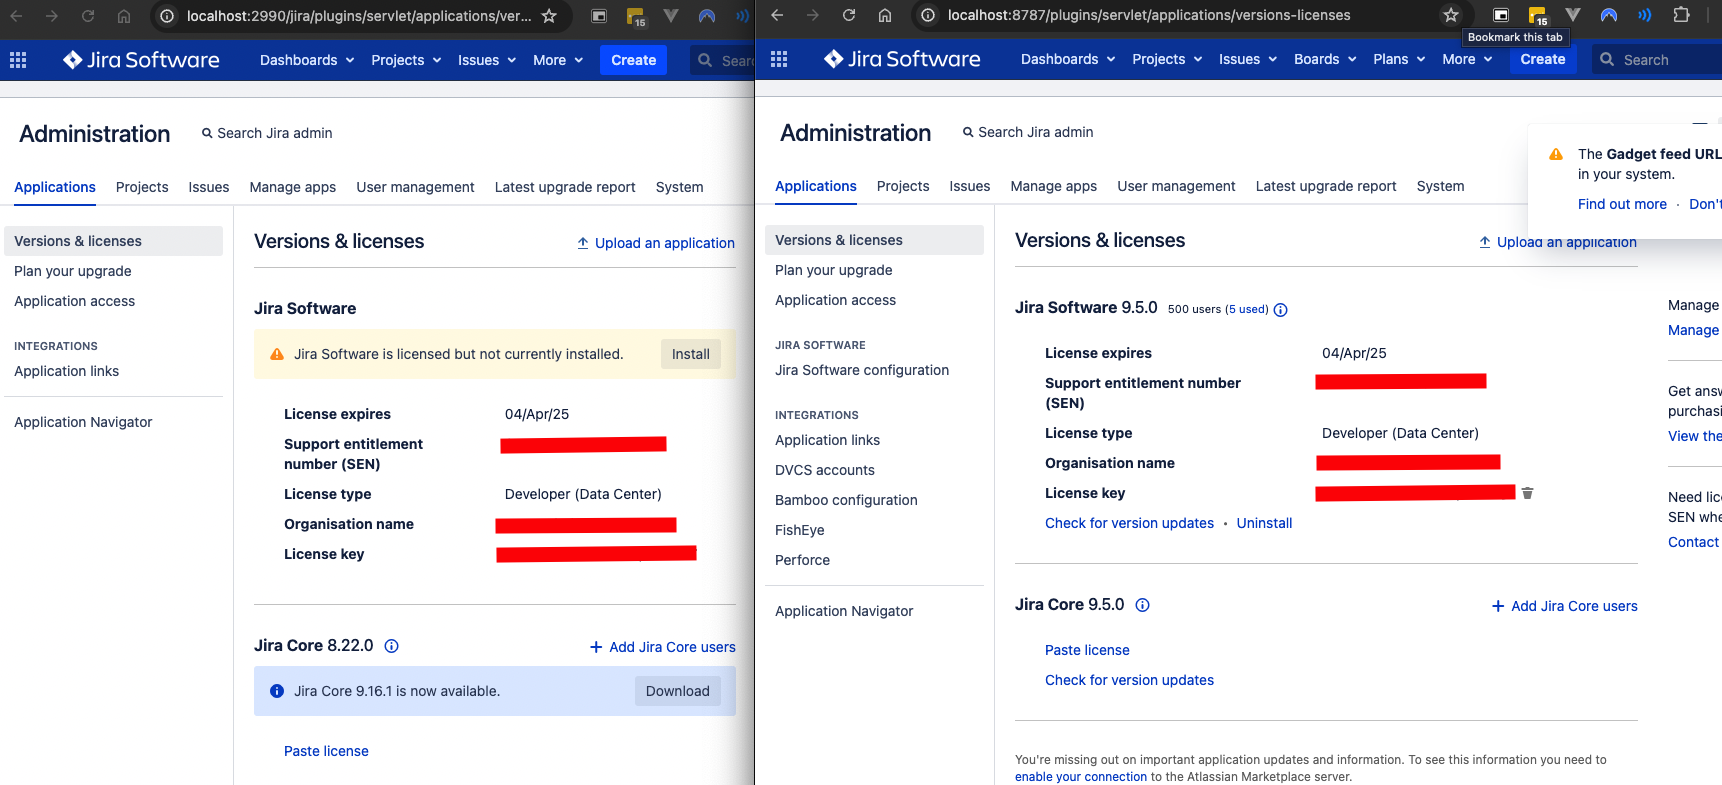
Task: Switch to System tab in right window
Action: pyautogui.click(x=1440, y=186)
